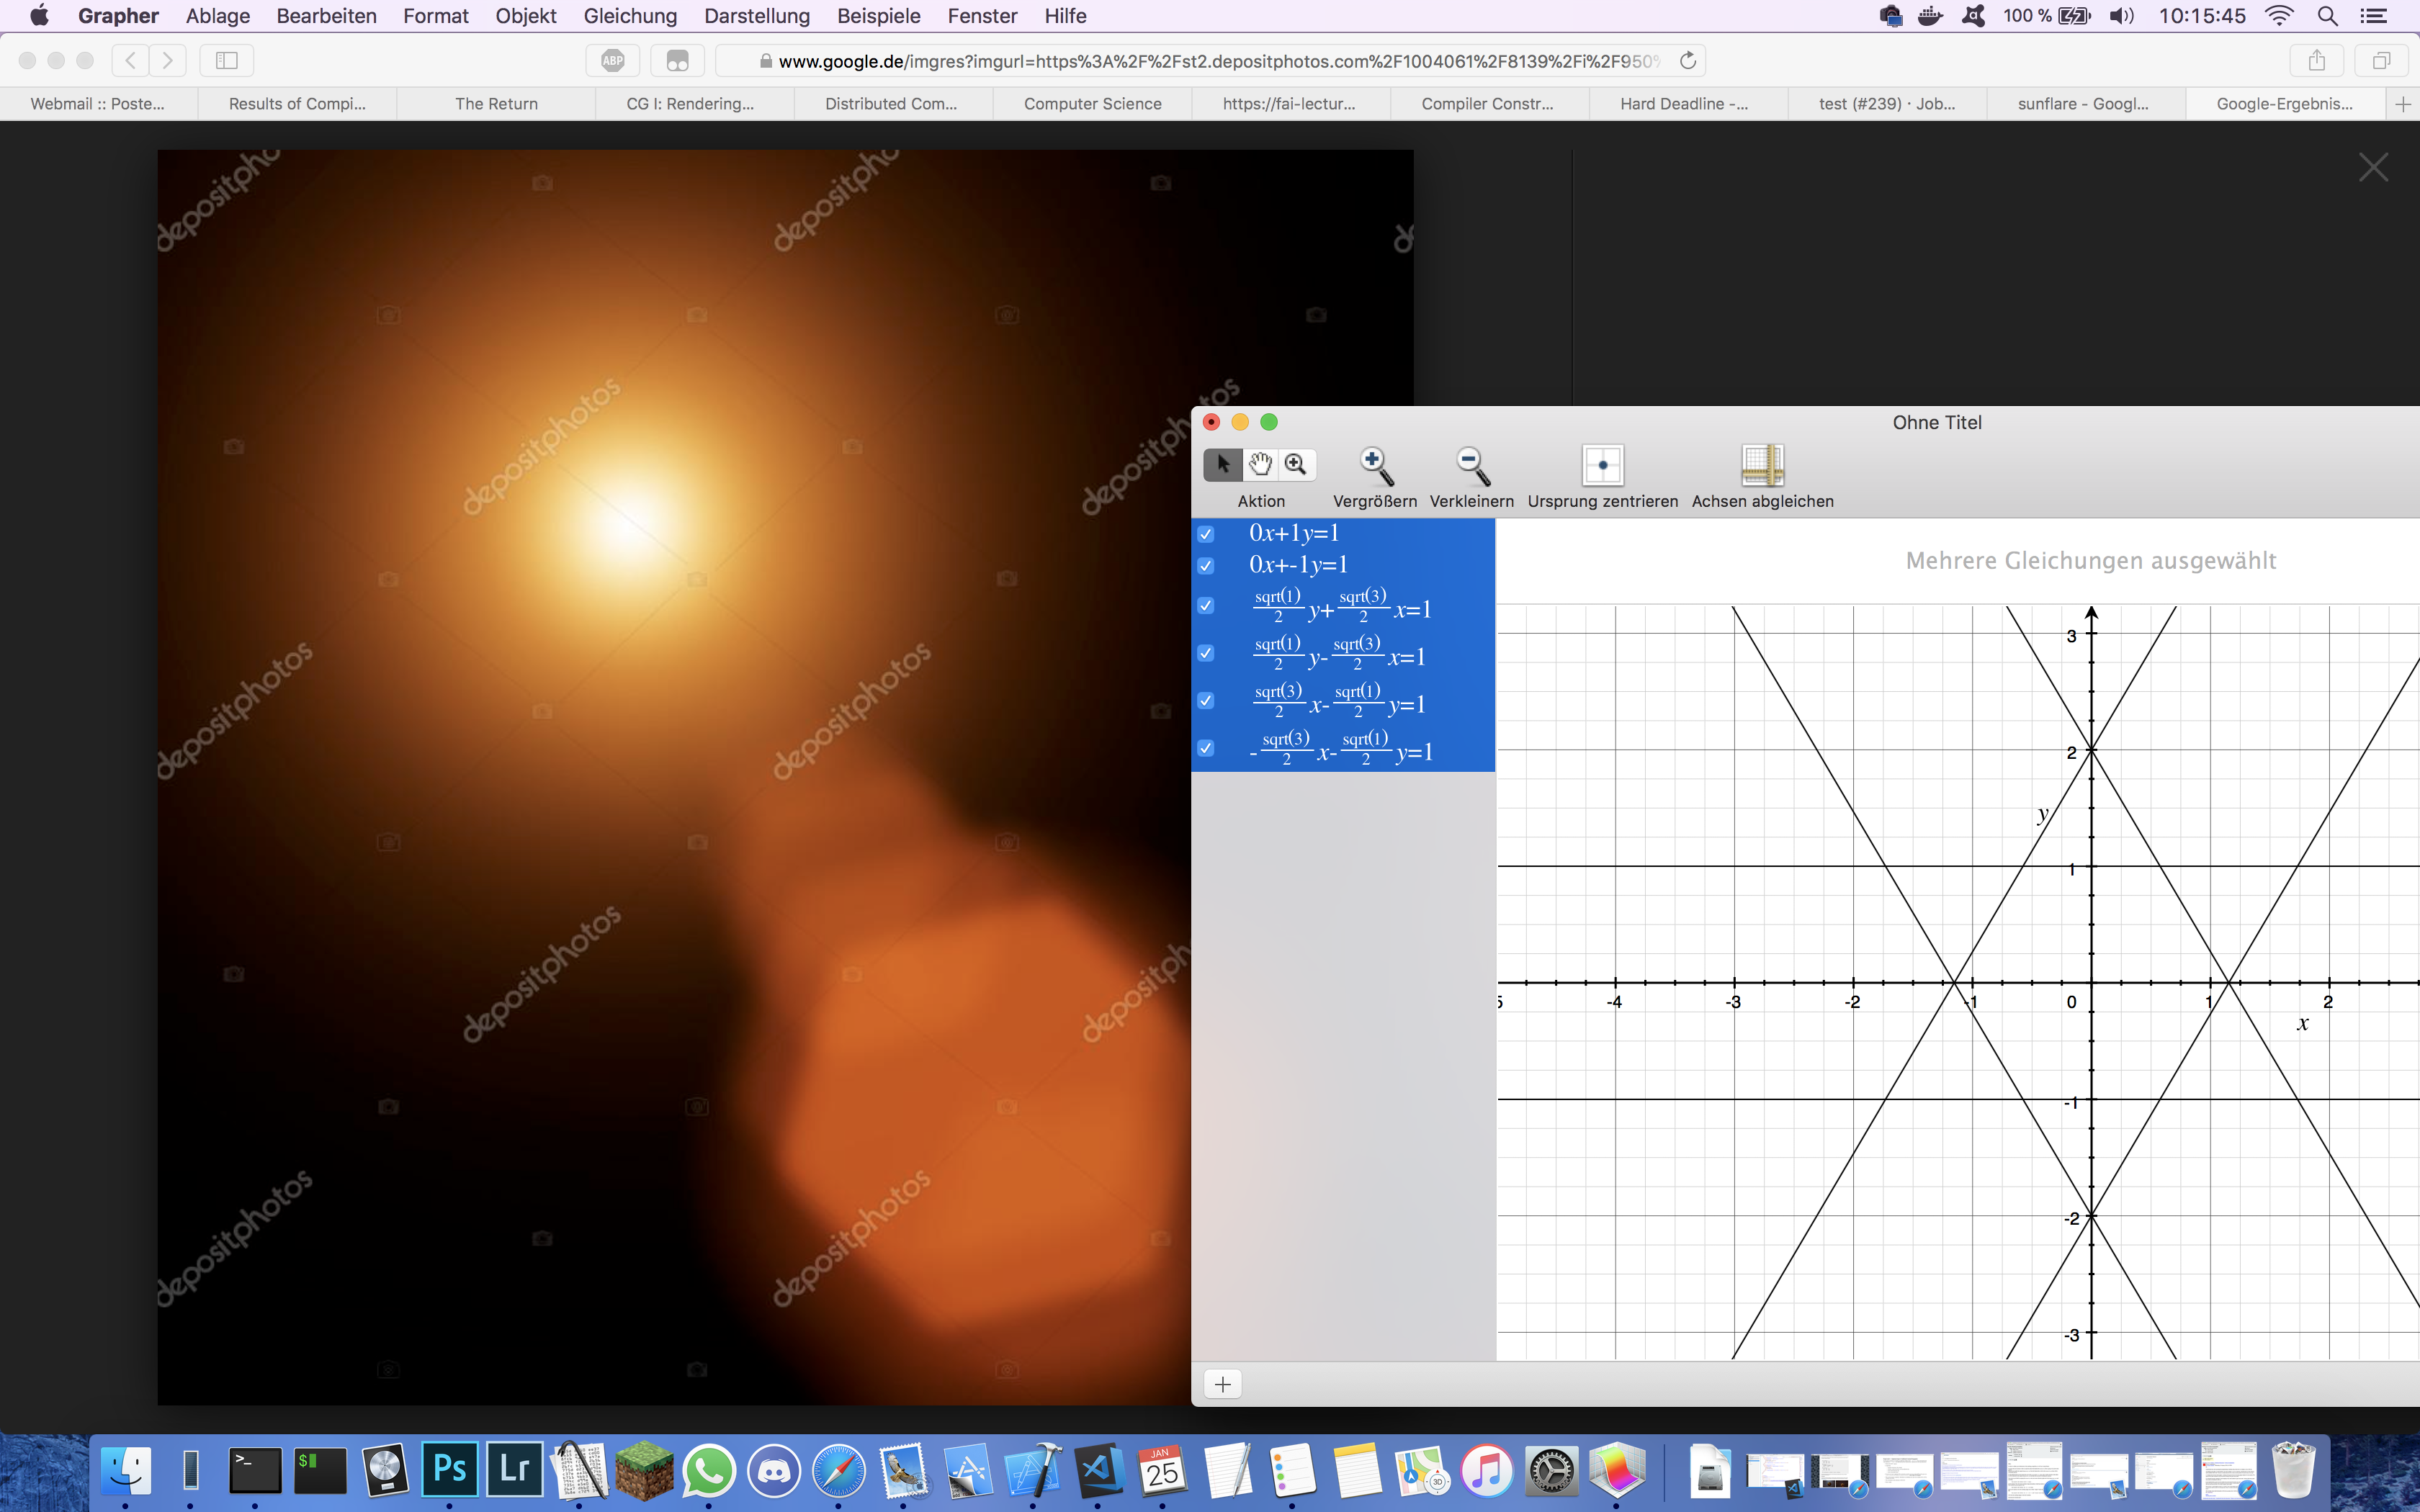Open the Darstellung menu
Image resolution: width=2420 pixels, height=1512 pixels.
tap(757, 16)
